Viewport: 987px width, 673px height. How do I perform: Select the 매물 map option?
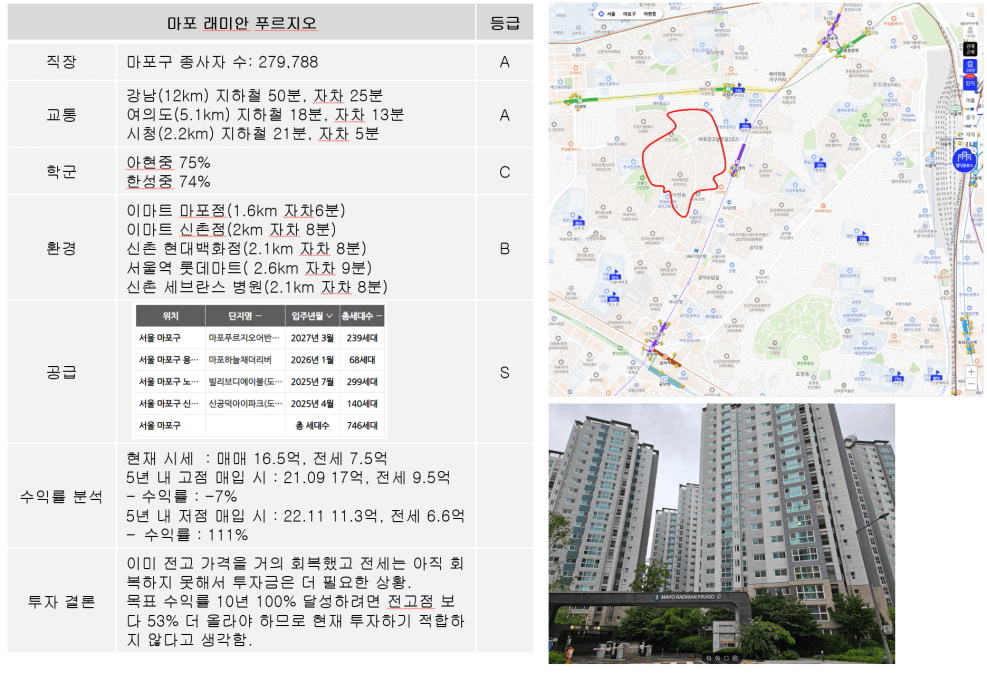[970, 101]
